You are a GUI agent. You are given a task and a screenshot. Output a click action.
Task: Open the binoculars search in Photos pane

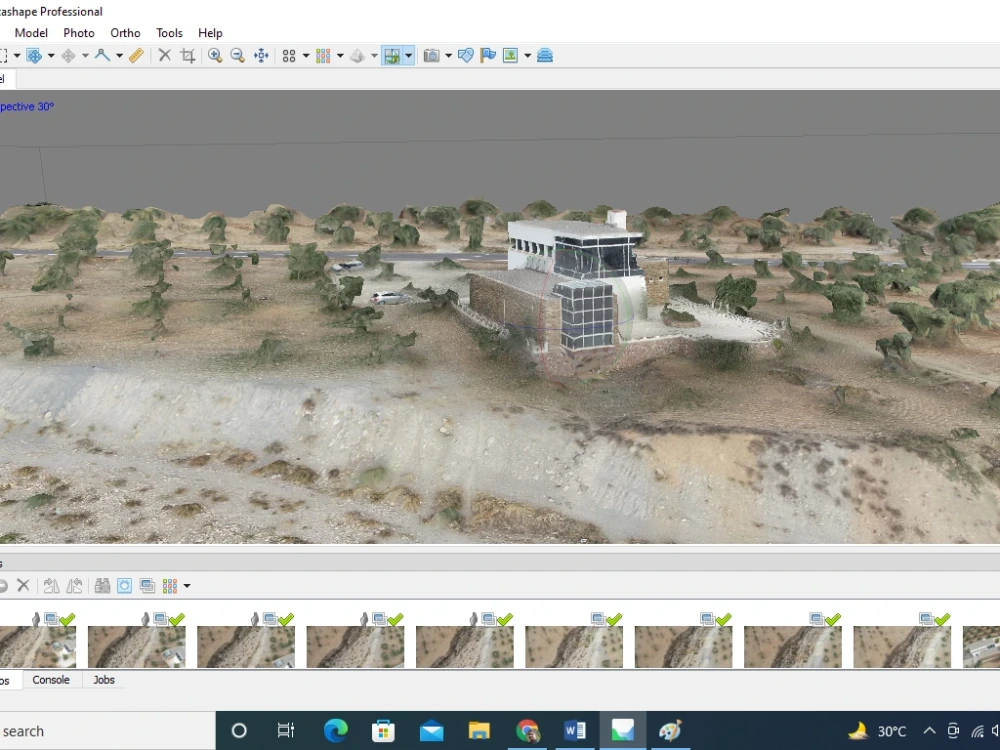click(104, 586)
